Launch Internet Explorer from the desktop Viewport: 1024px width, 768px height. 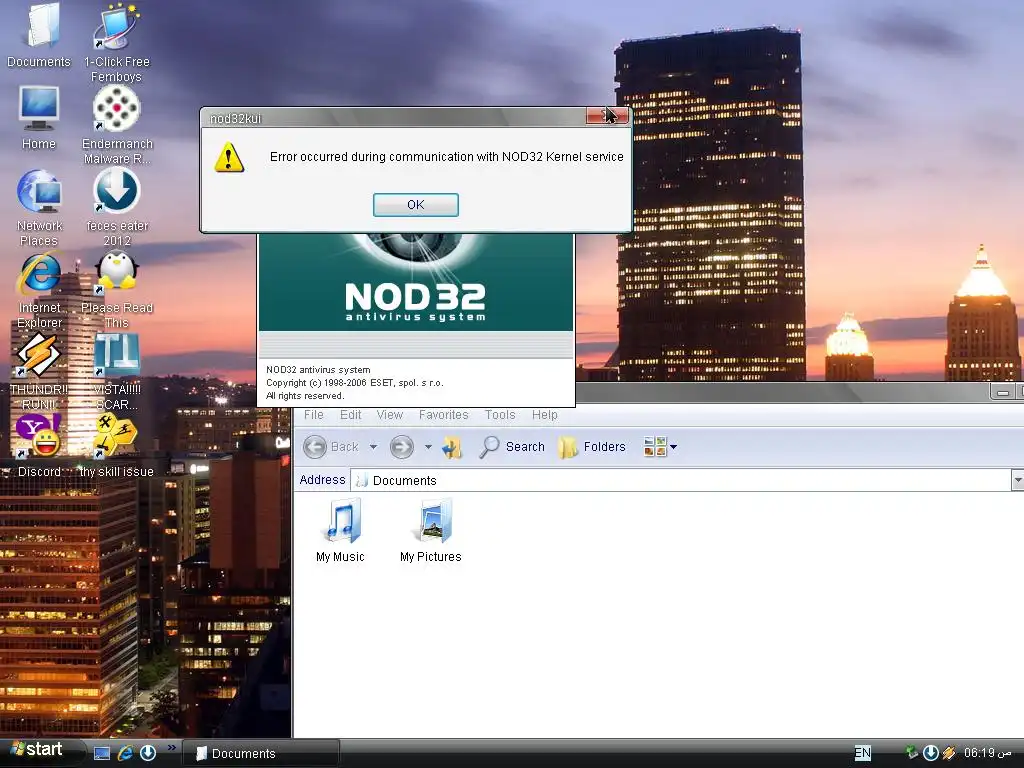pos(39,291)
